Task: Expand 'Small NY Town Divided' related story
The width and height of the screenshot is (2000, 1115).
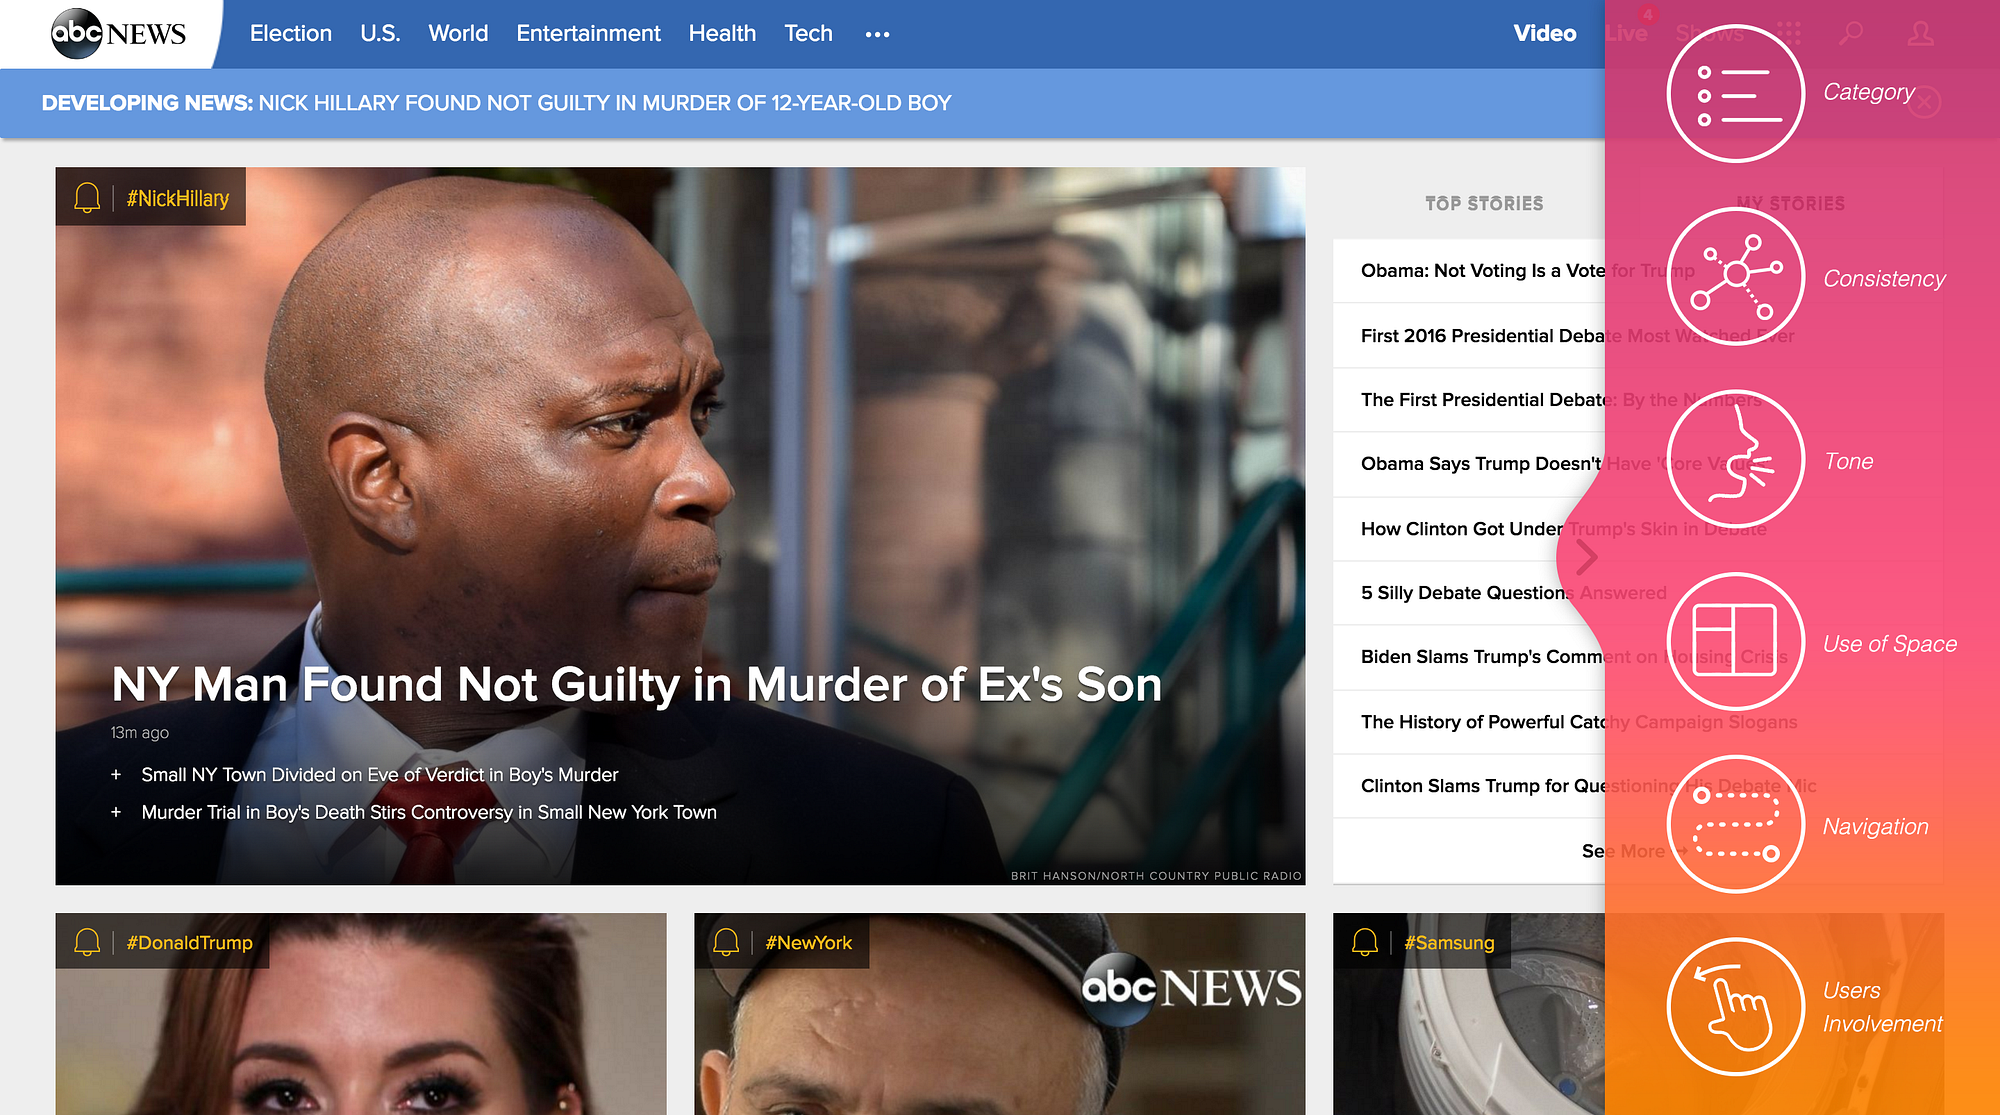Action: click(116, 775)
